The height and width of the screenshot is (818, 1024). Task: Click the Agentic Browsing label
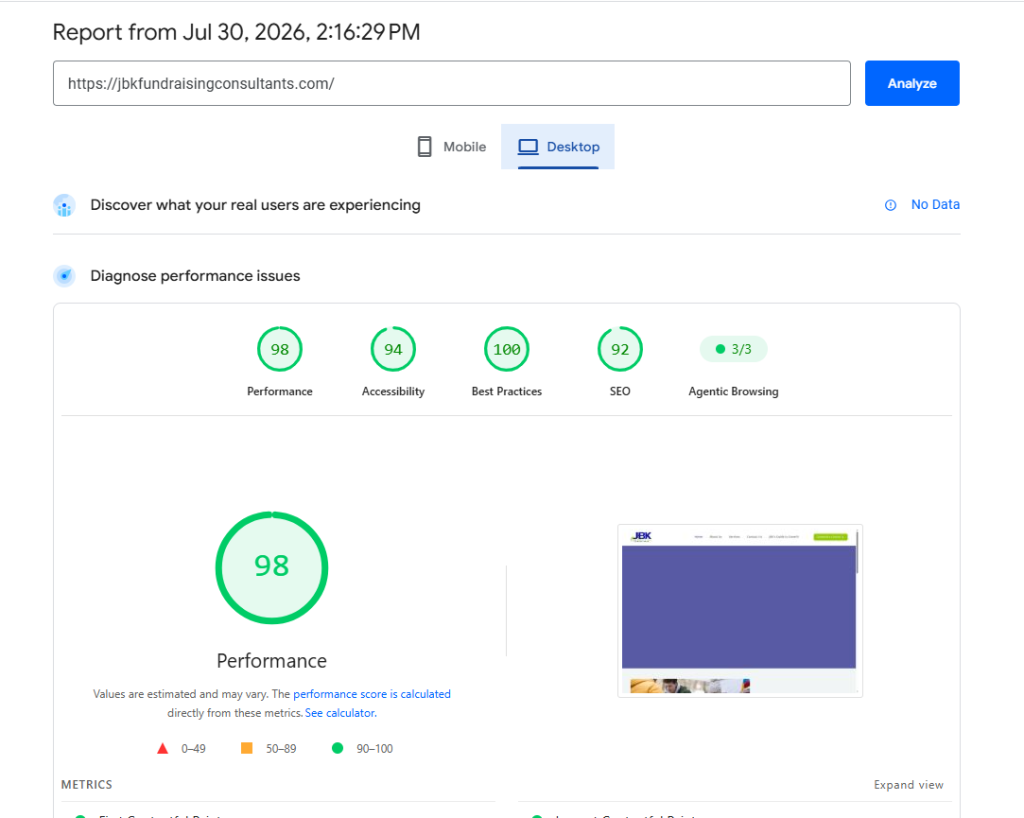733,391
